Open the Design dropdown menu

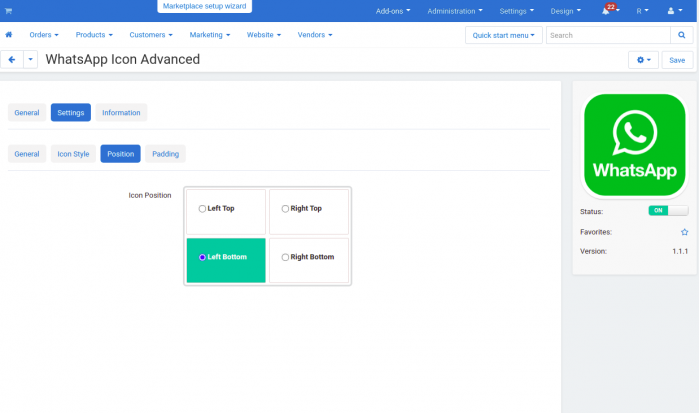pyautogui.click(x=566, y=11)
